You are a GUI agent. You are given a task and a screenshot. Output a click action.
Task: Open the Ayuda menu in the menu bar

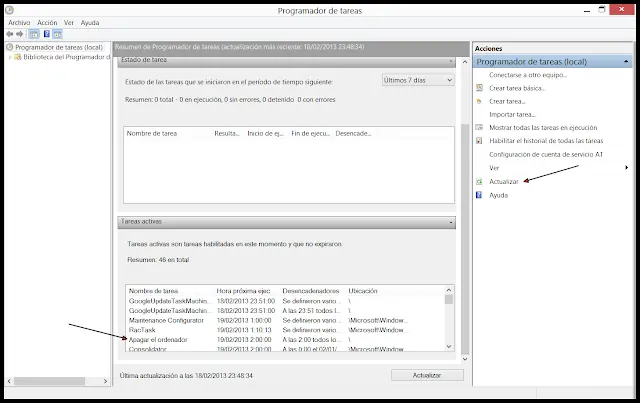pyautogui.click(x=90, y=23)
